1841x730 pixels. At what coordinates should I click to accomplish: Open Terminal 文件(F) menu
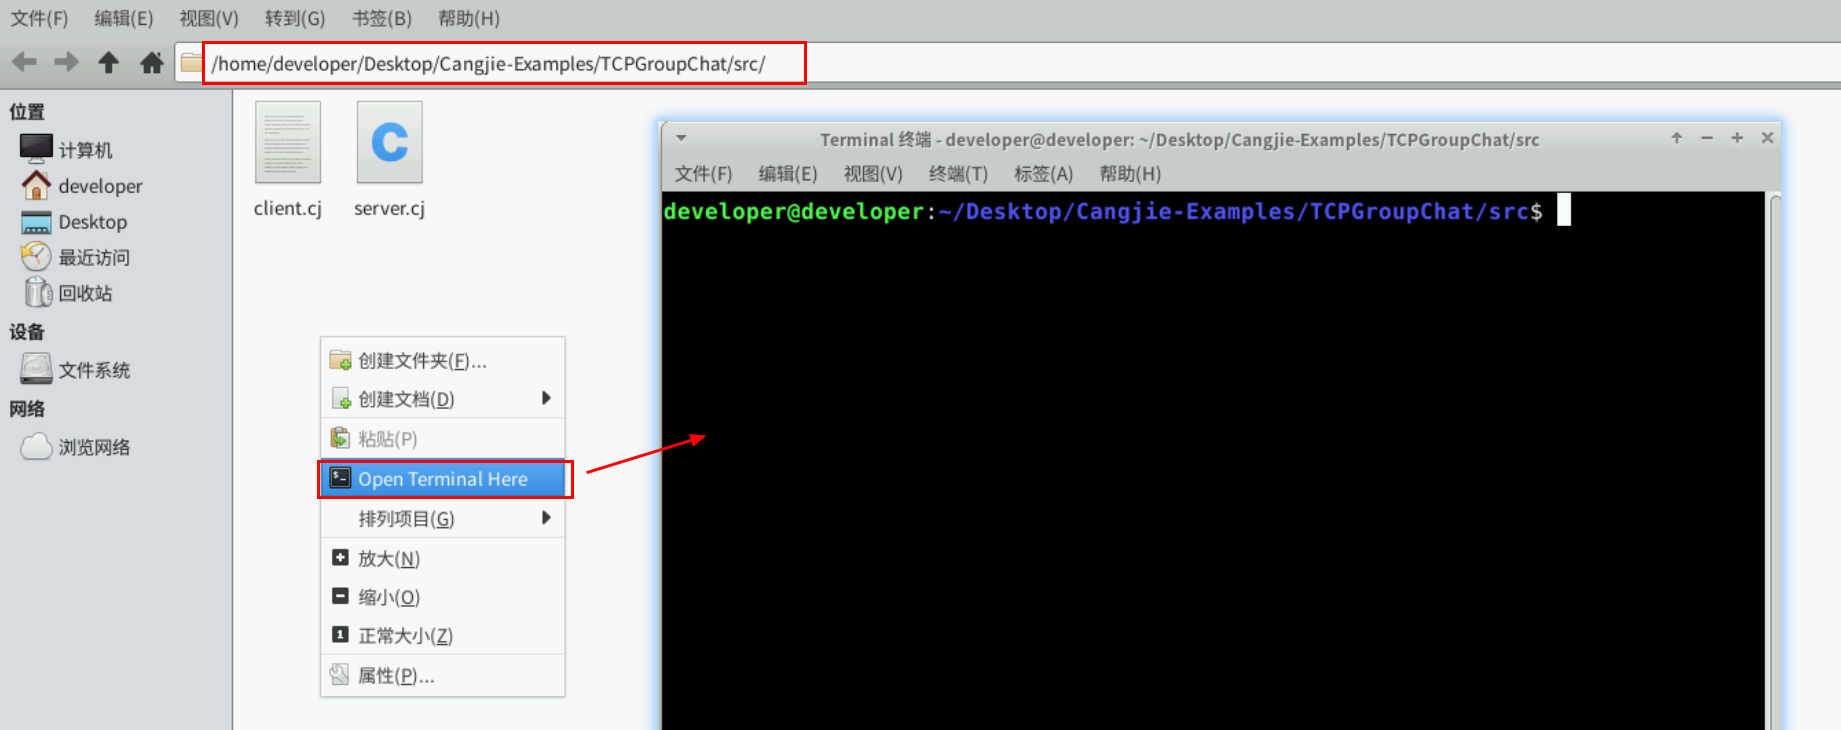click(703, 174)
